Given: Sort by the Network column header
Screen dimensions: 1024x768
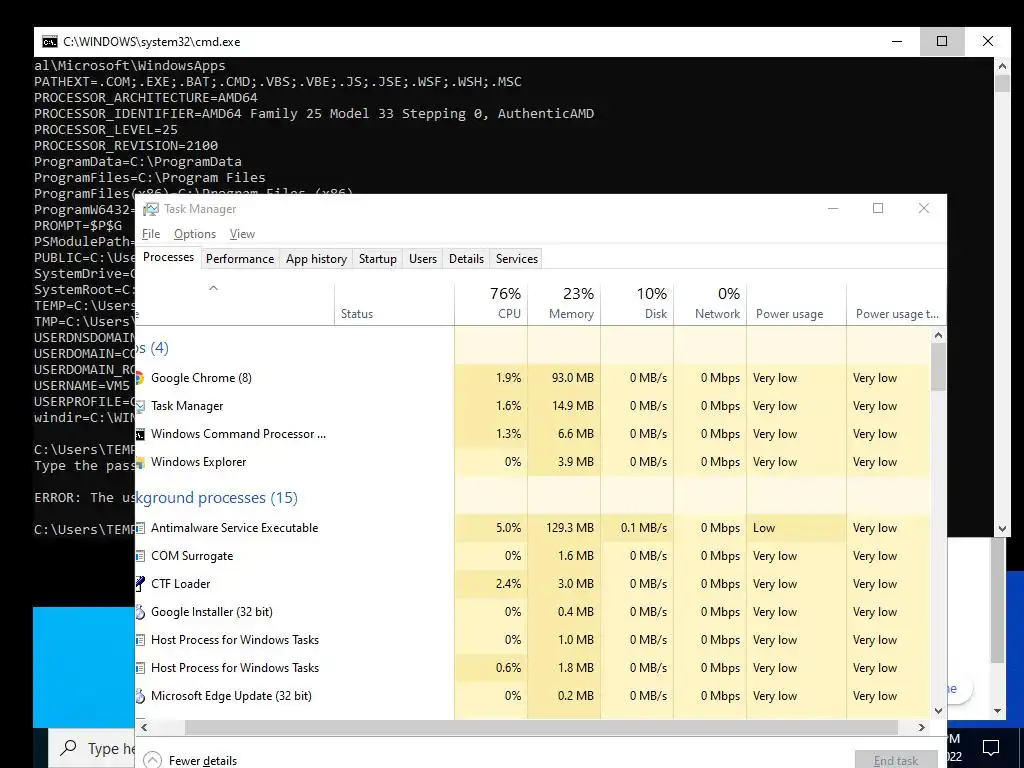Looking at the screenshot, I should 711,304.
